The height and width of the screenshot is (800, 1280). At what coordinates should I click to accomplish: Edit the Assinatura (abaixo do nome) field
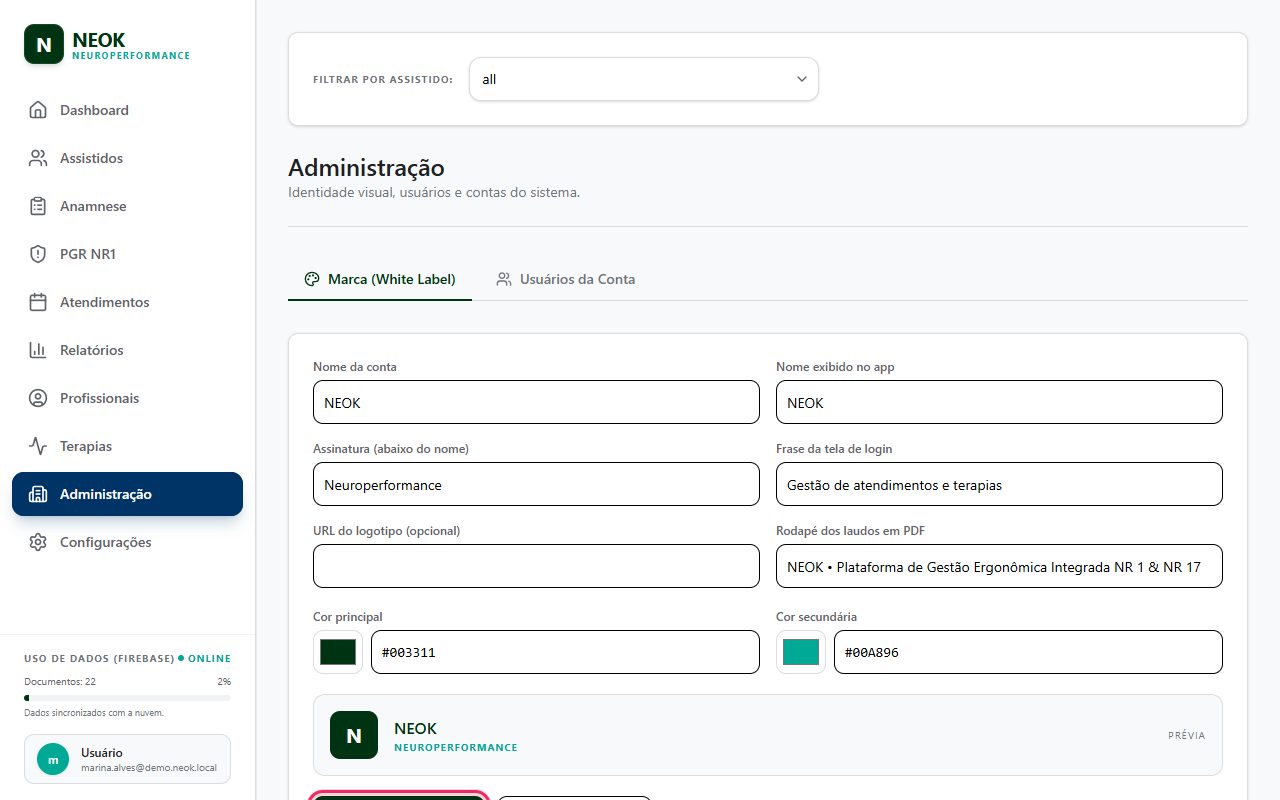point(536,484)
